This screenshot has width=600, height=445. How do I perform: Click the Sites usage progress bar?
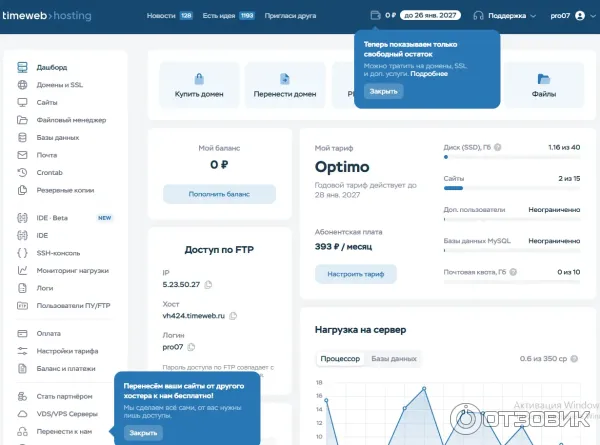512,188
